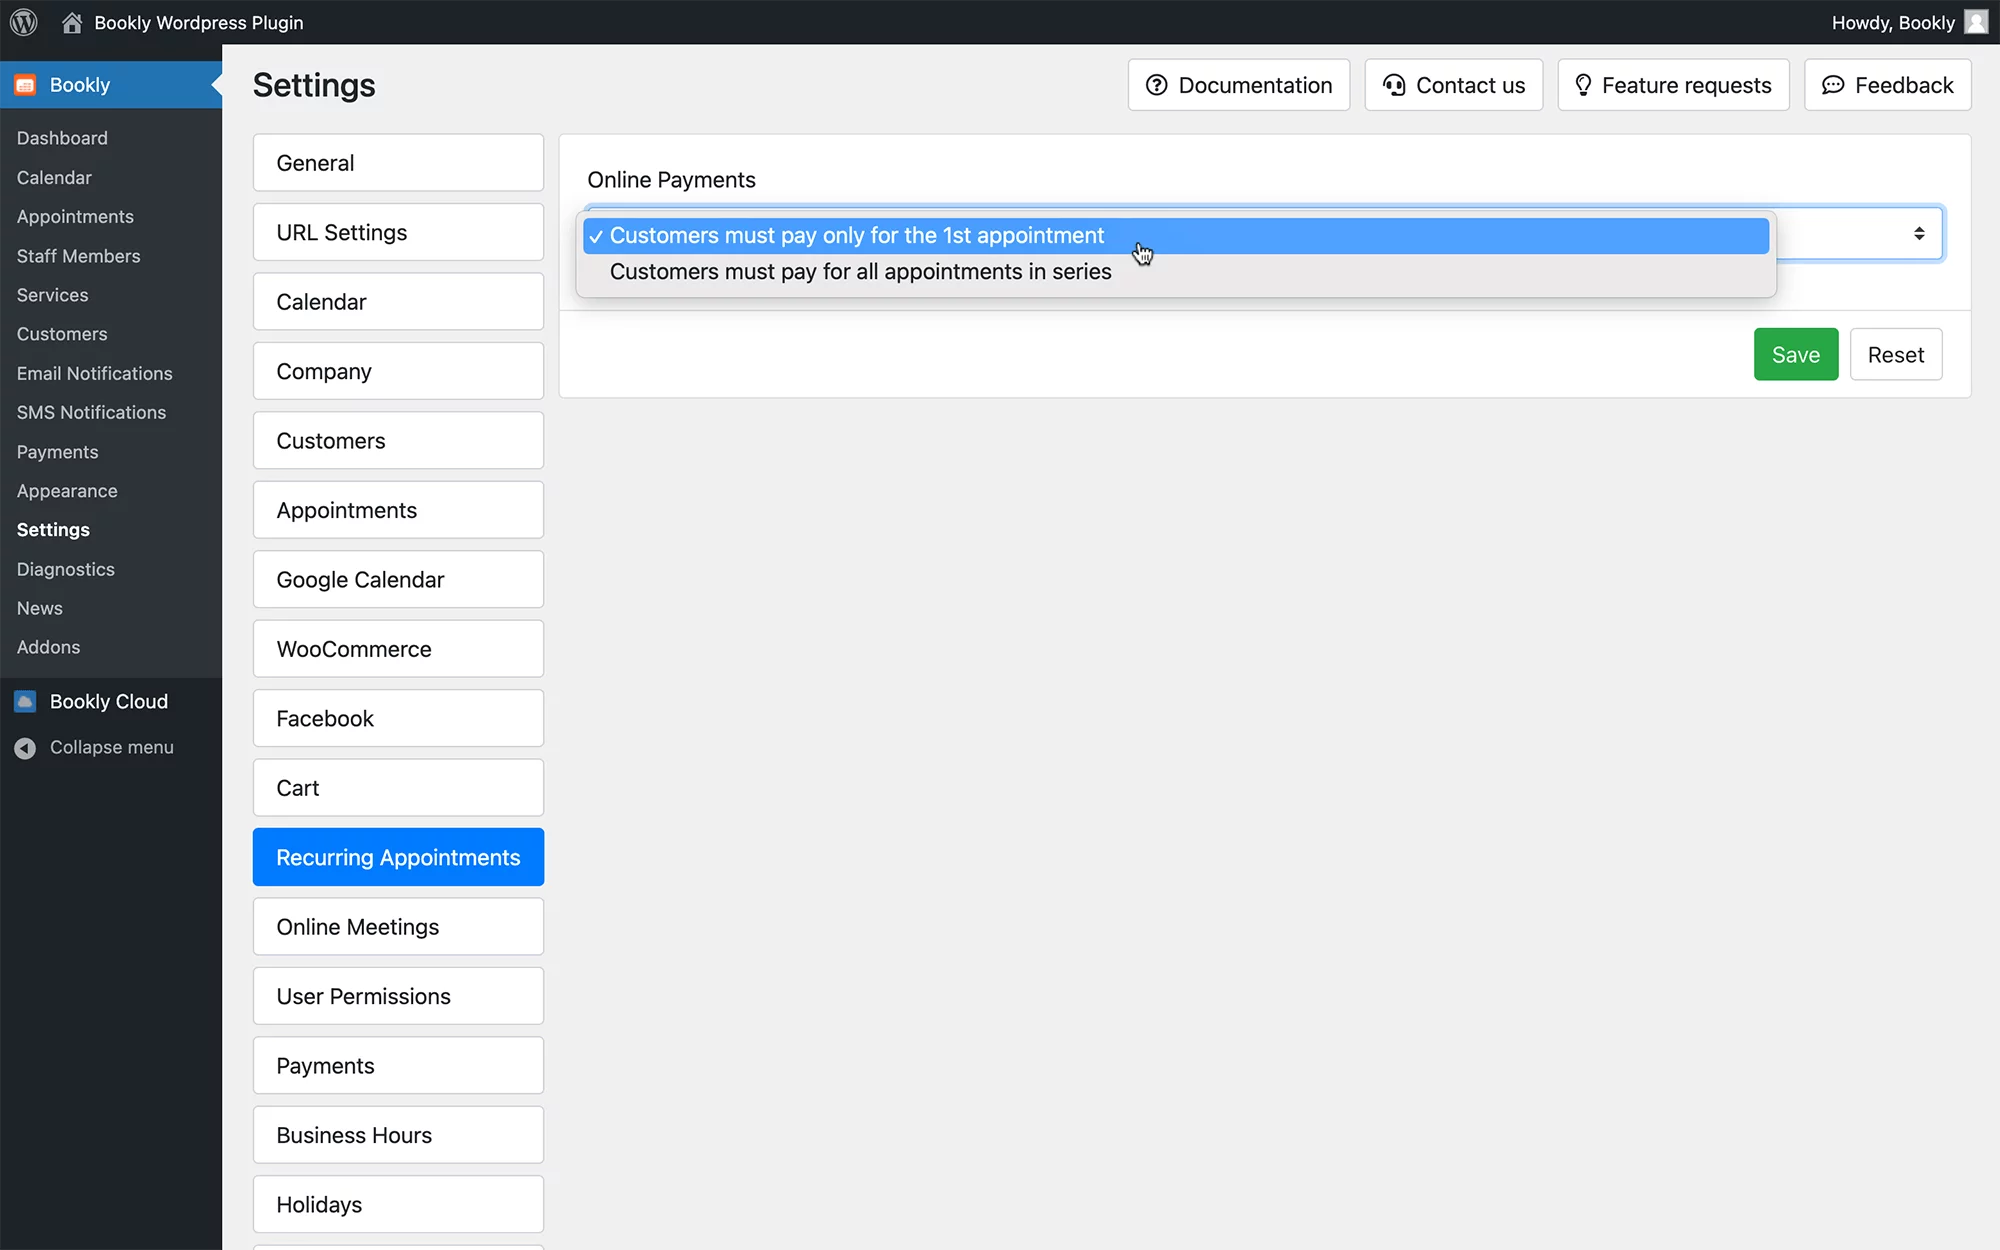Click the Online Payments dropdown arrow
Viewport: 2000px width, 1250px height.
(x=1919, y=233)
